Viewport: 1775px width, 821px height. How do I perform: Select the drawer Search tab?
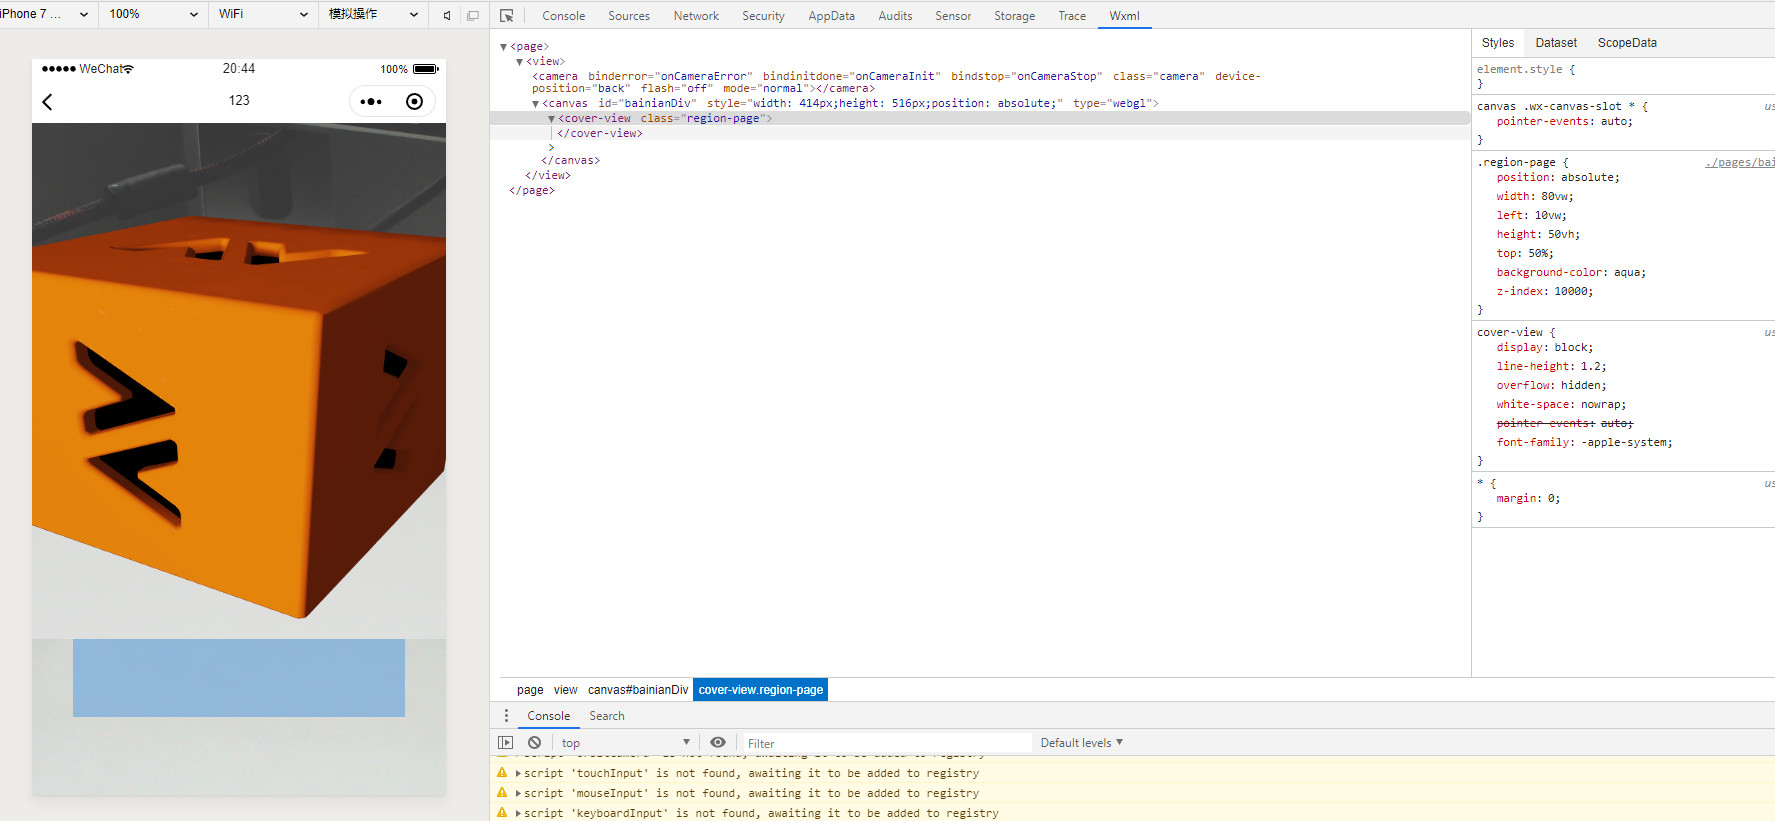(606, 716)
